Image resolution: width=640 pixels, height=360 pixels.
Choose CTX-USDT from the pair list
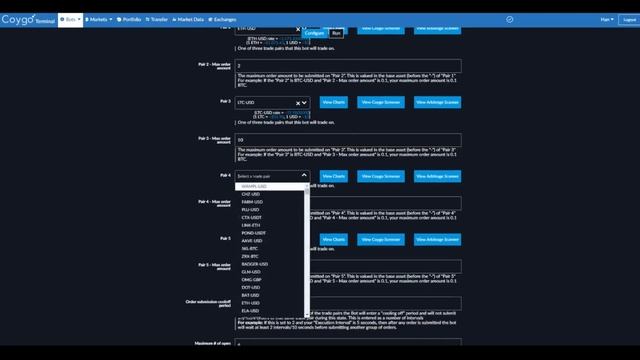point(270,218)
